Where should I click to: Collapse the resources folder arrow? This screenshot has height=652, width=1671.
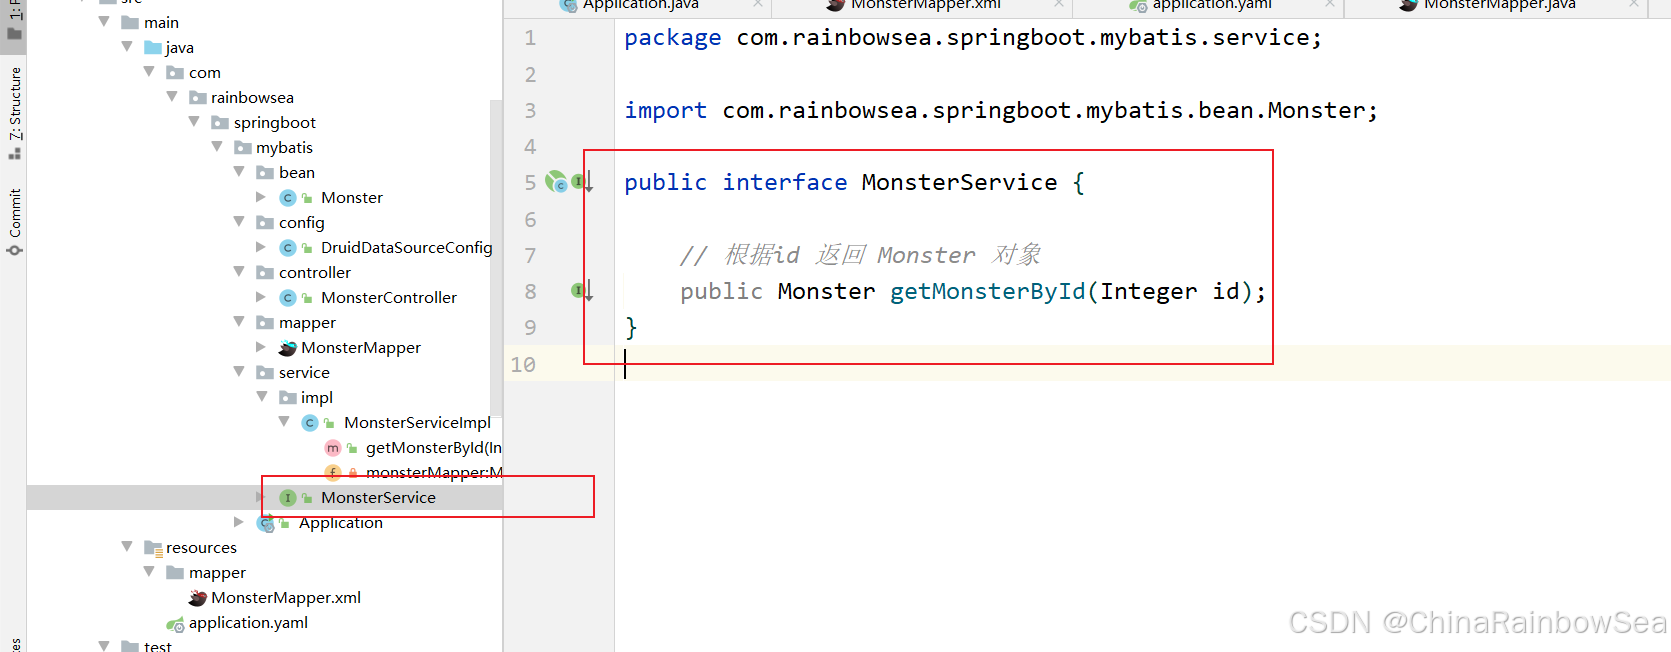127,547
